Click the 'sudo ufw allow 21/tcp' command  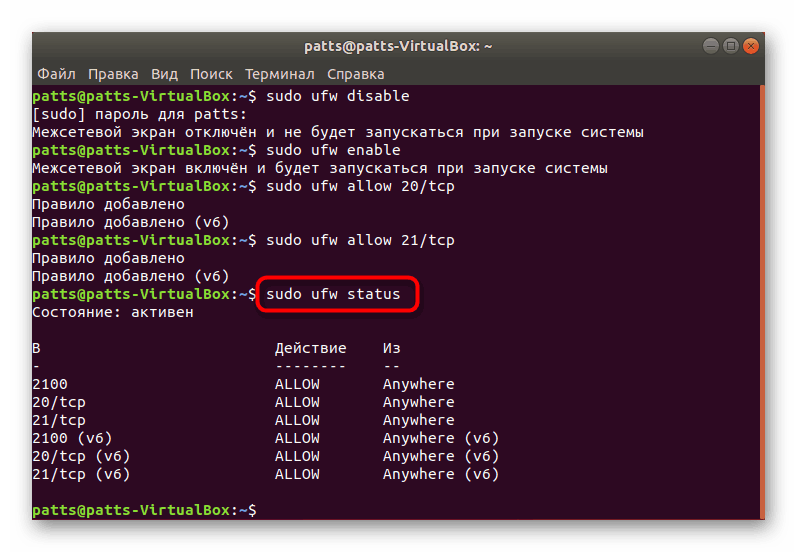pyautogui.click(x=360, y=240)
